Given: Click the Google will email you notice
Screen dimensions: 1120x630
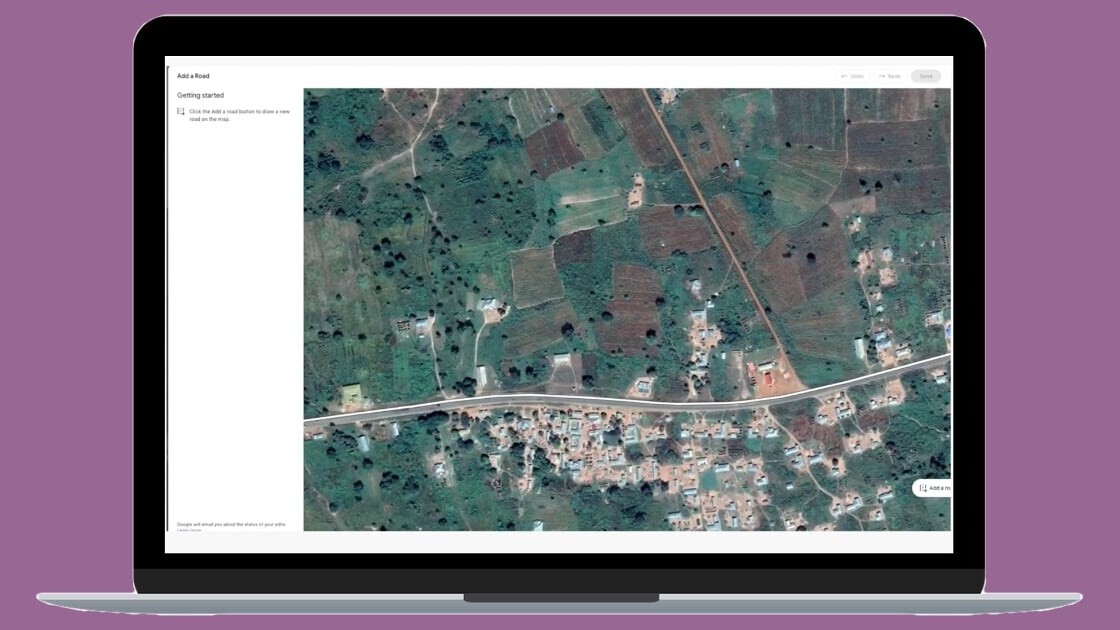Looking at the screenshot, I should [231, 524].
